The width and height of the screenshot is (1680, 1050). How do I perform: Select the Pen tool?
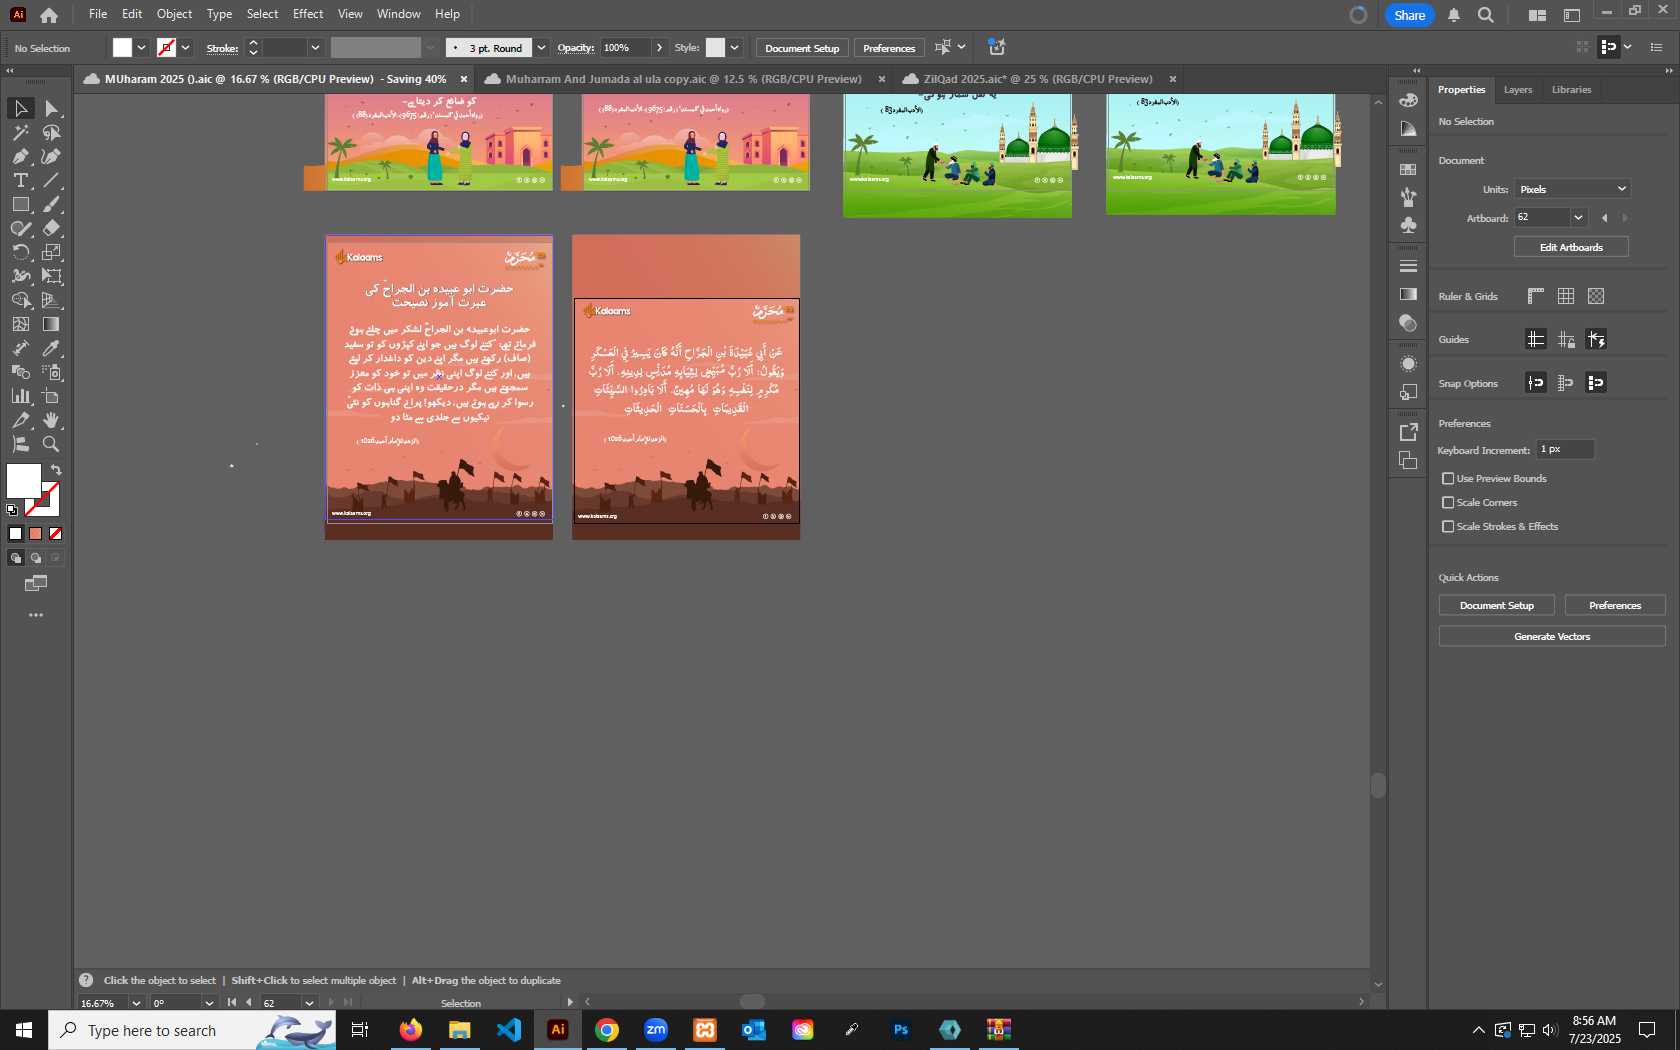pyautogui.click(x=20, y=156)
